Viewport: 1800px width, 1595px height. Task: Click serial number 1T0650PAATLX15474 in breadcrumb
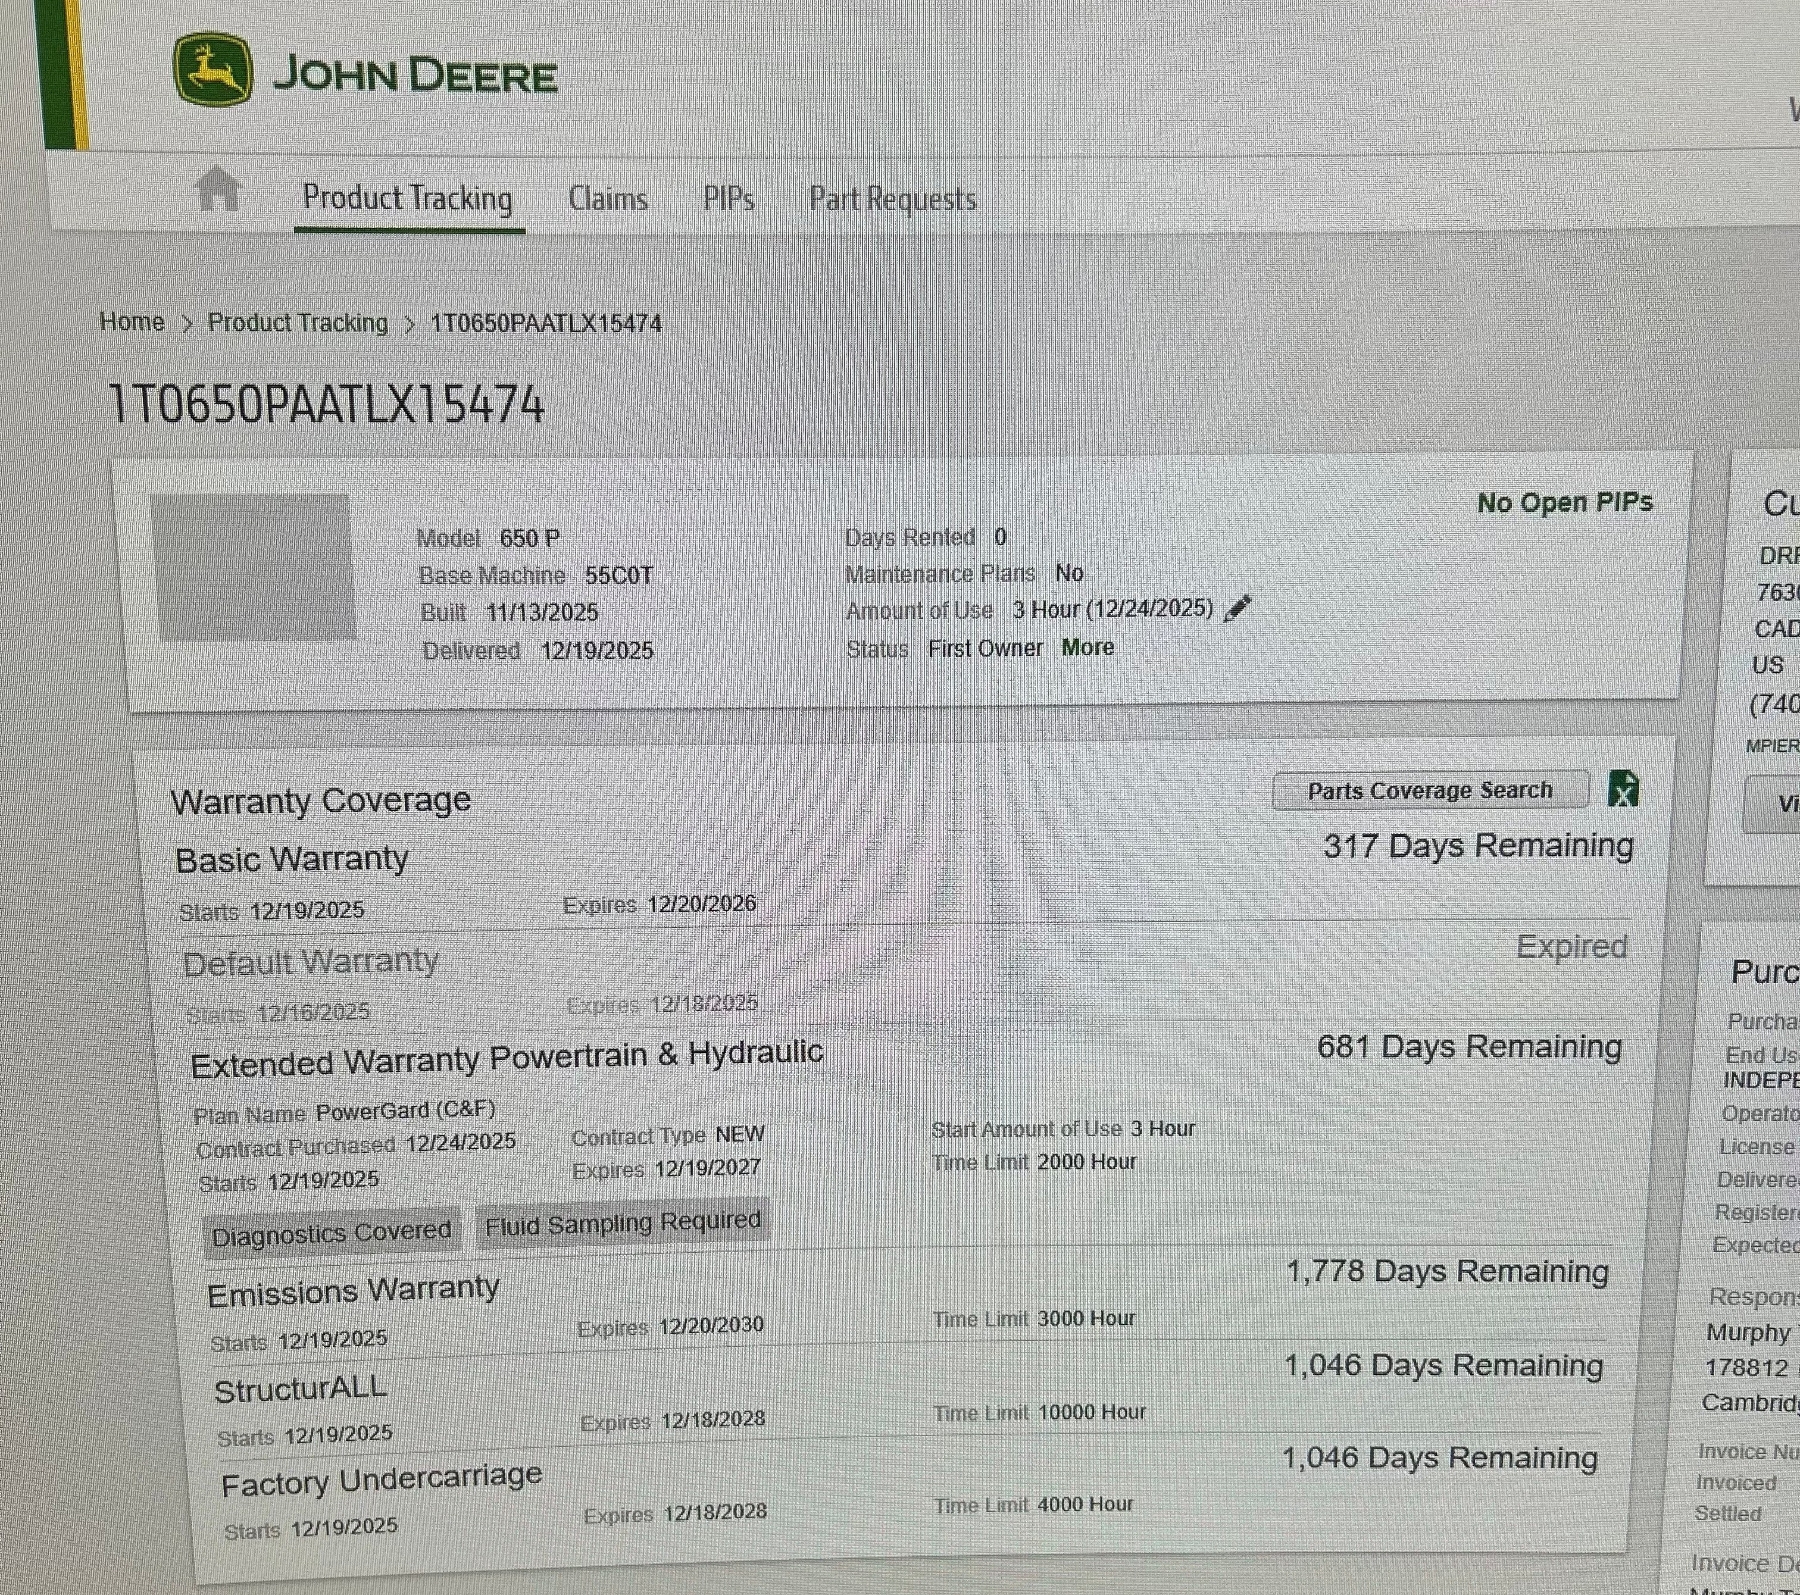click(546, 324)
